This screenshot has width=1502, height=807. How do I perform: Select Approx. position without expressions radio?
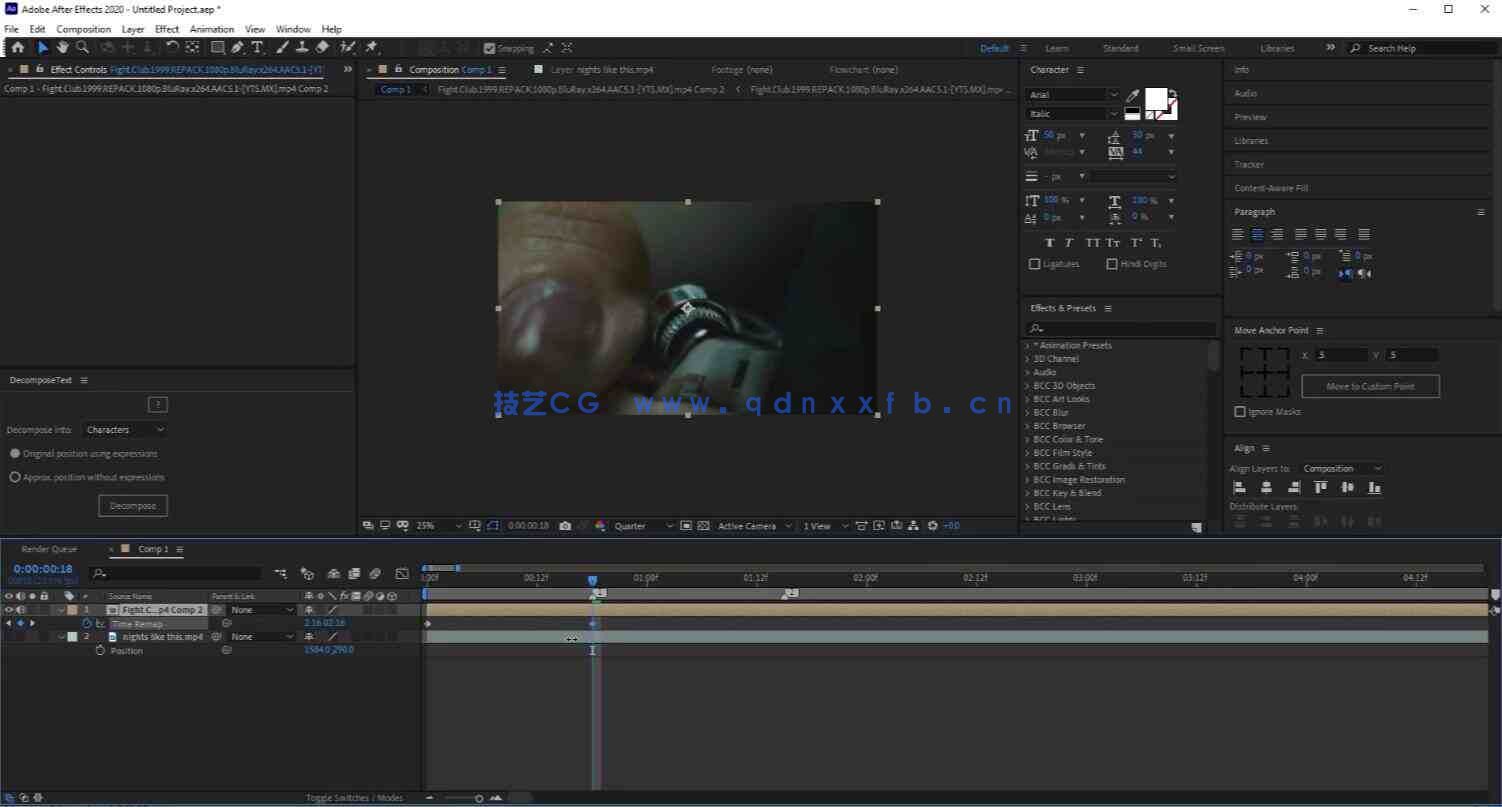15,478
